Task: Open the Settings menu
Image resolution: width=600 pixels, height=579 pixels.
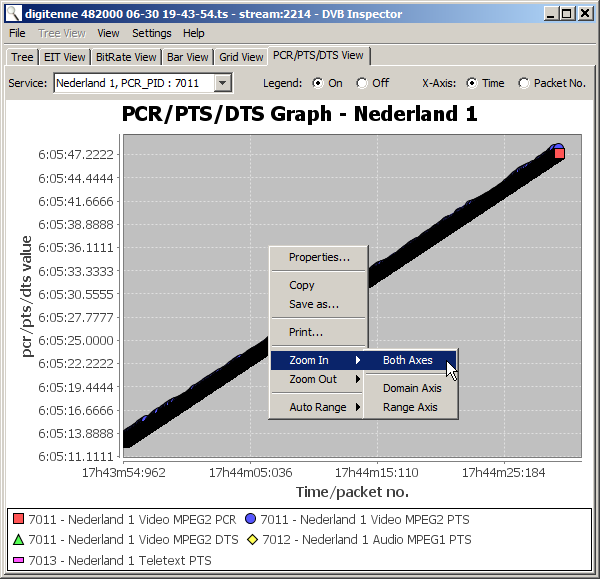Action: click(x=152, y=33)
